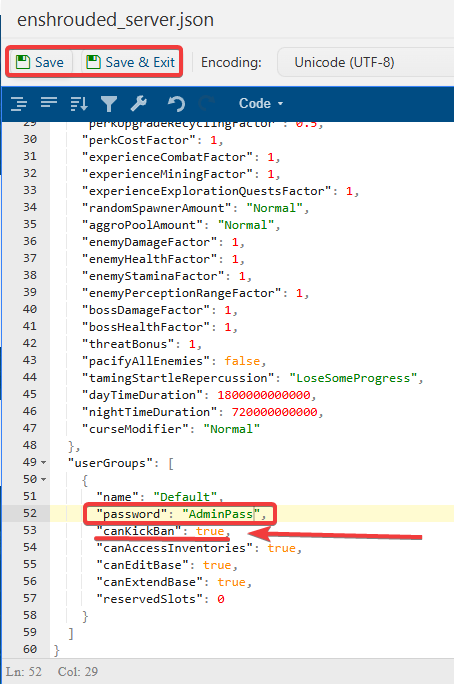Click the "userGroups" key
The image size is (454, 684).
click(x=110, y=463)
